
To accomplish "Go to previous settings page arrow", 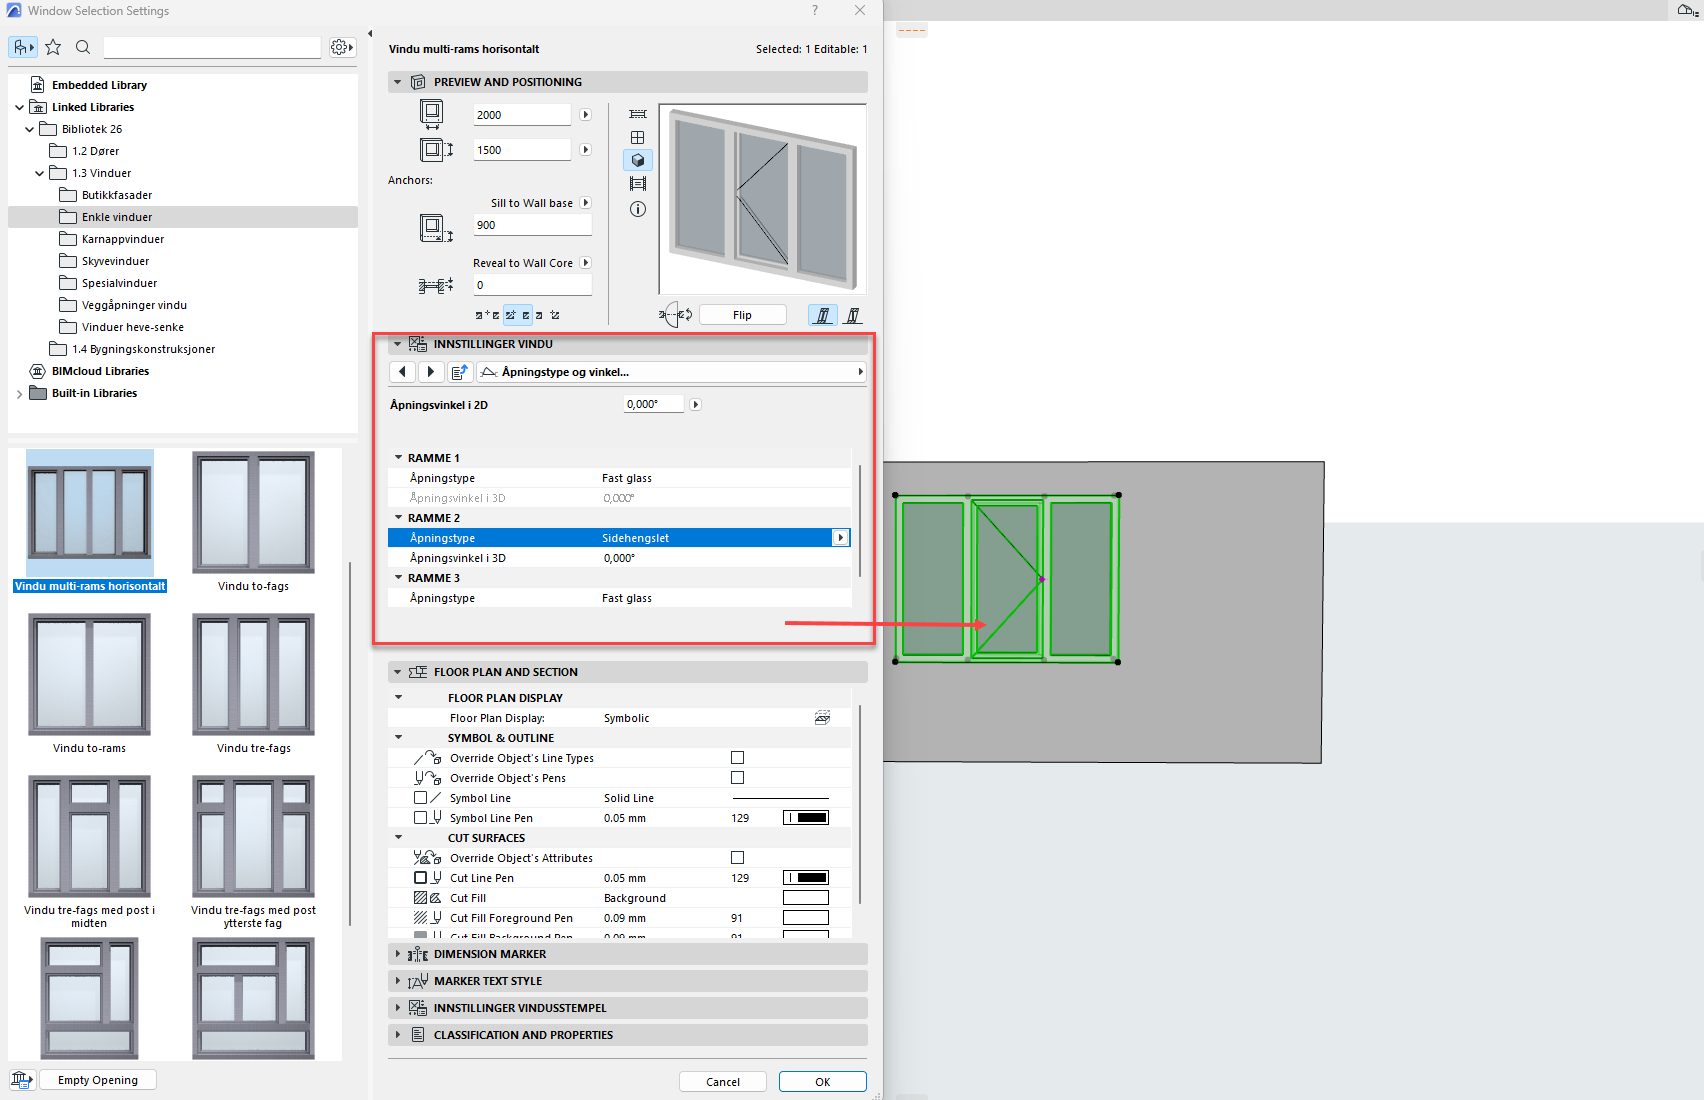I will [x=402, y=372].
